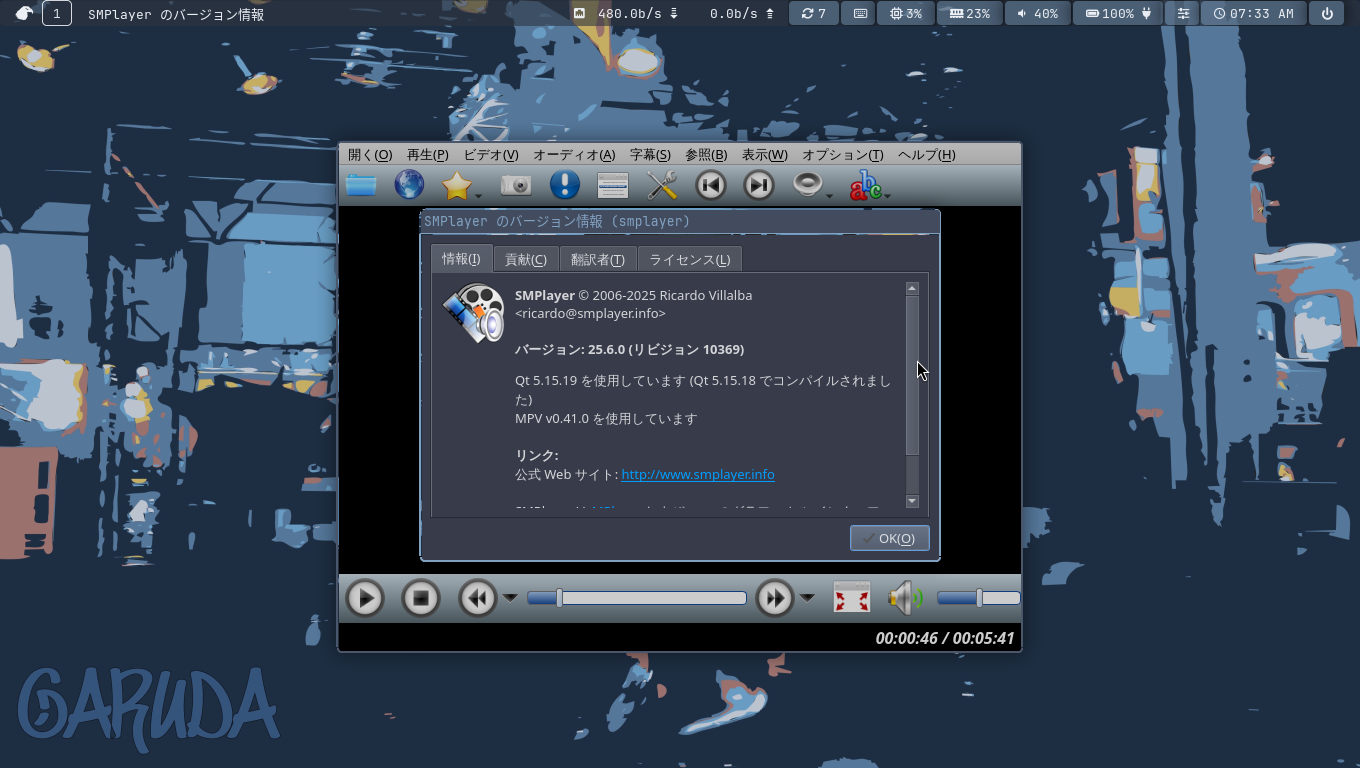Expand the favorites star dropdown arrow
Image resolution: width=1360 pixels, height=768 pixels.
[x=479, y=195]
